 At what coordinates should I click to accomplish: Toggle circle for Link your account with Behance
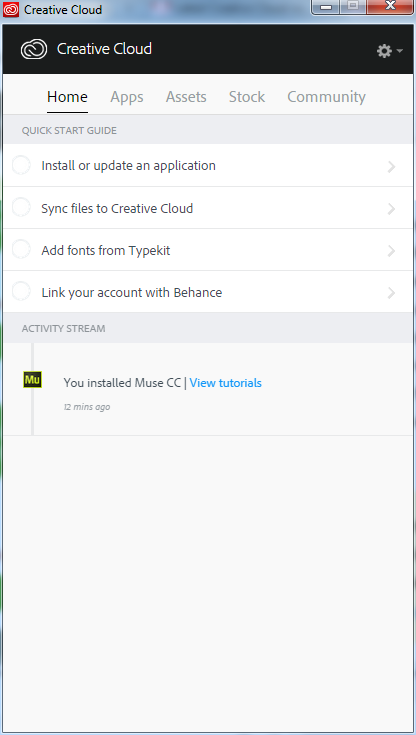(x=21, y=292)
